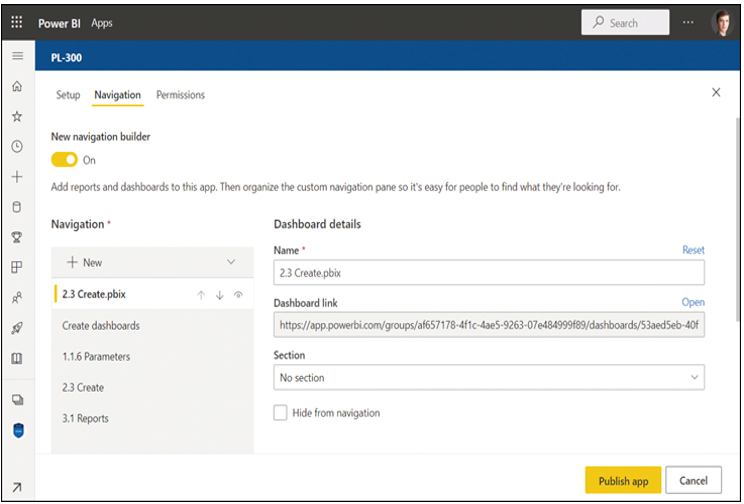Screen dimensions: 744x504
Task: Open the user profile avatar
Action: coord(722,22)
